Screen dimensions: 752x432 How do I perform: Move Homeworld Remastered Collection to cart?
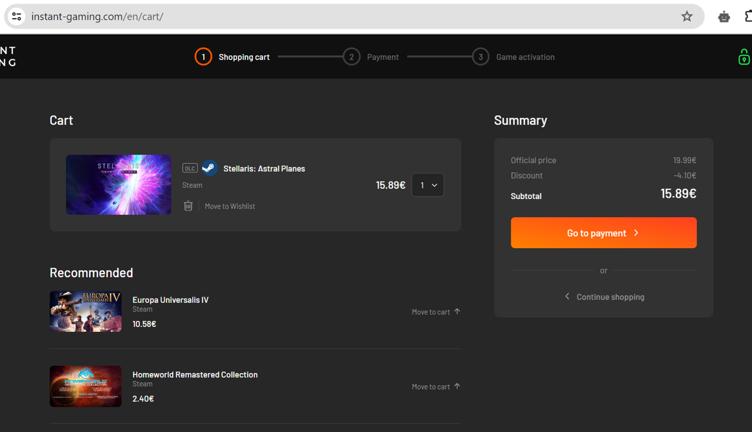435,386
